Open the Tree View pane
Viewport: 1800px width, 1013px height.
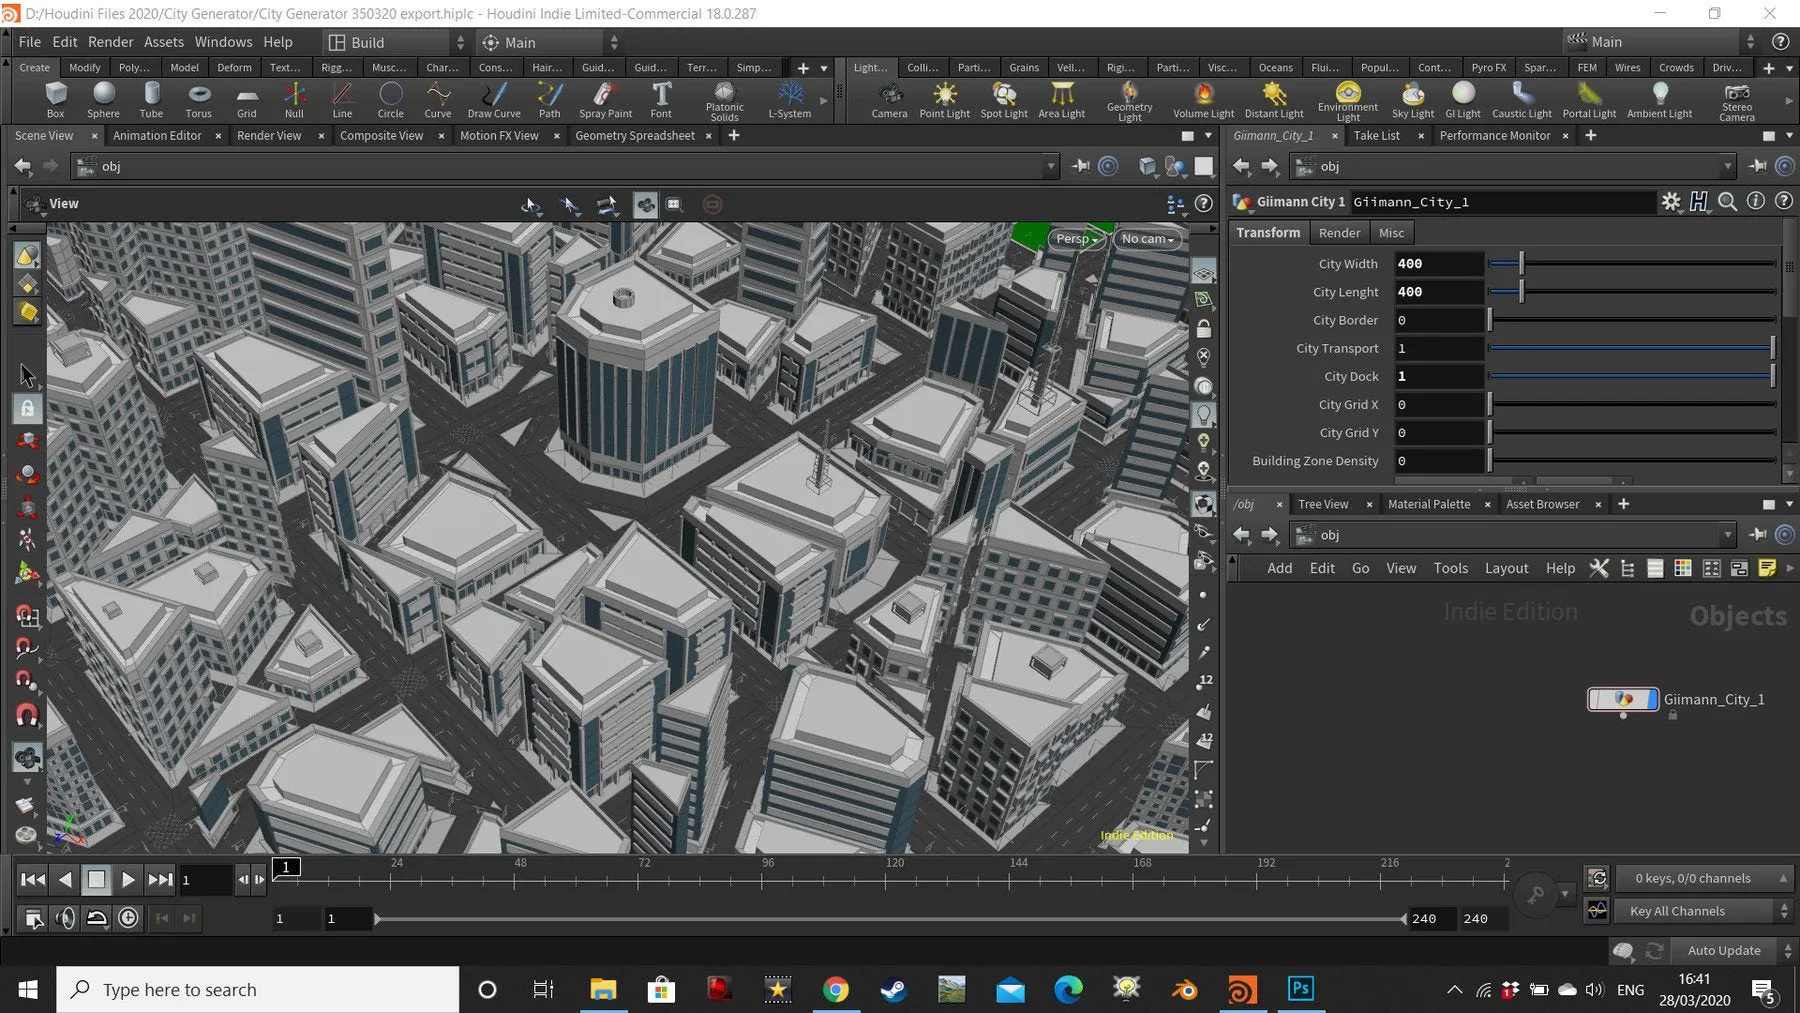(1322, 503)
